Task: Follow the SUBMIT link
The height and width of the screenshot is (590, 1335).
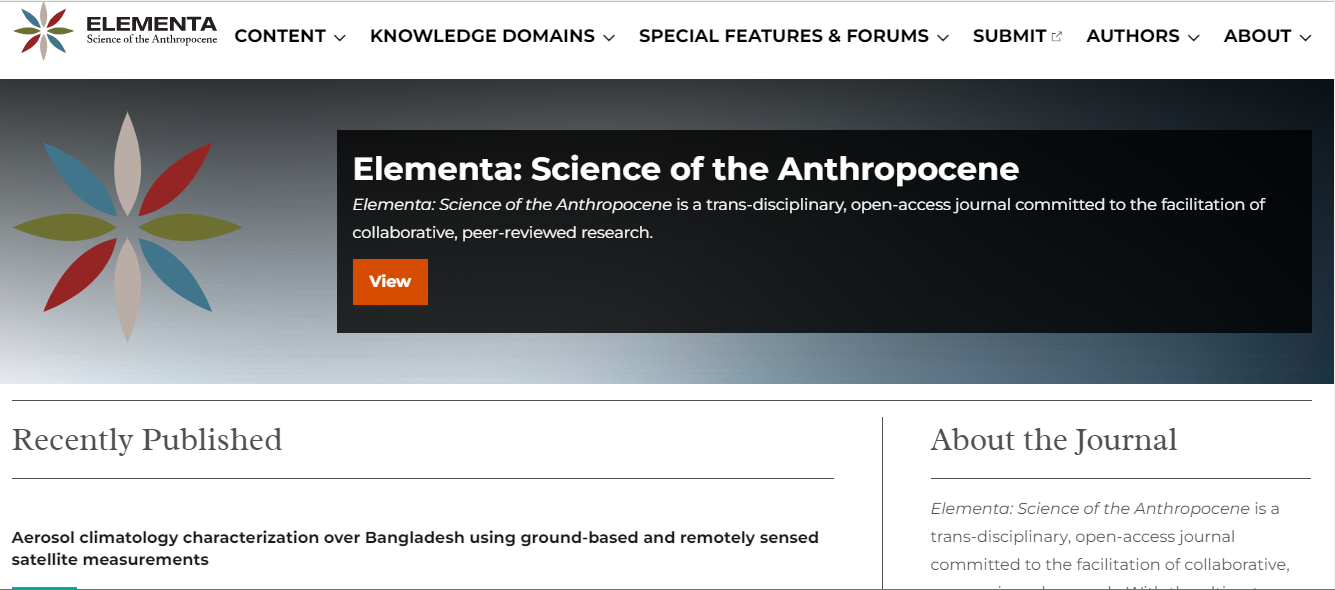Action: (x=1009, y=36)
